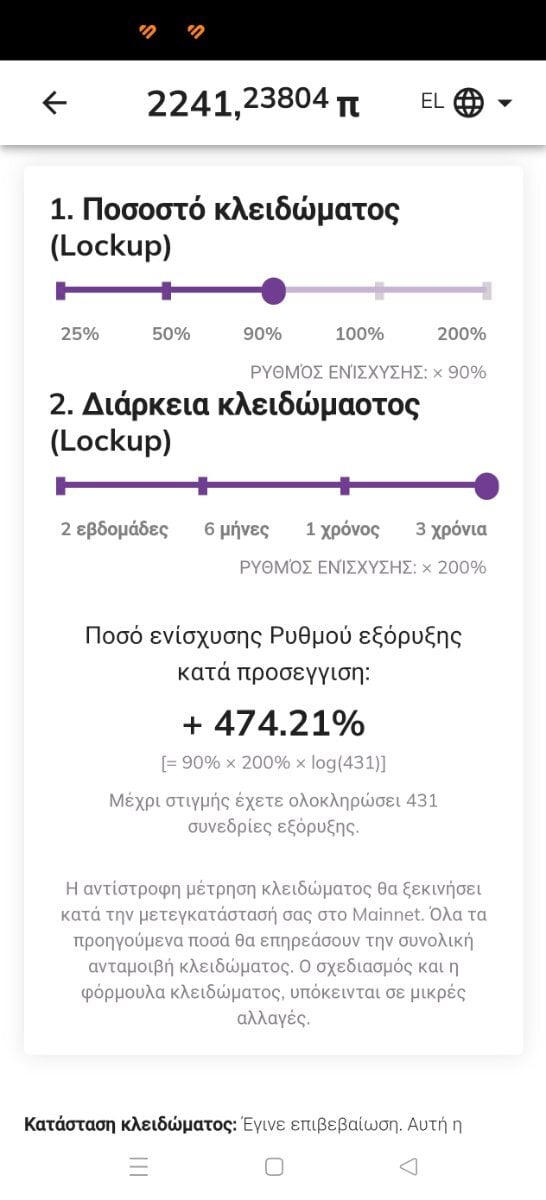546x1200 pixels.
Task: Tap the Android recent apps menu icon
Action: coord(139,1166)
